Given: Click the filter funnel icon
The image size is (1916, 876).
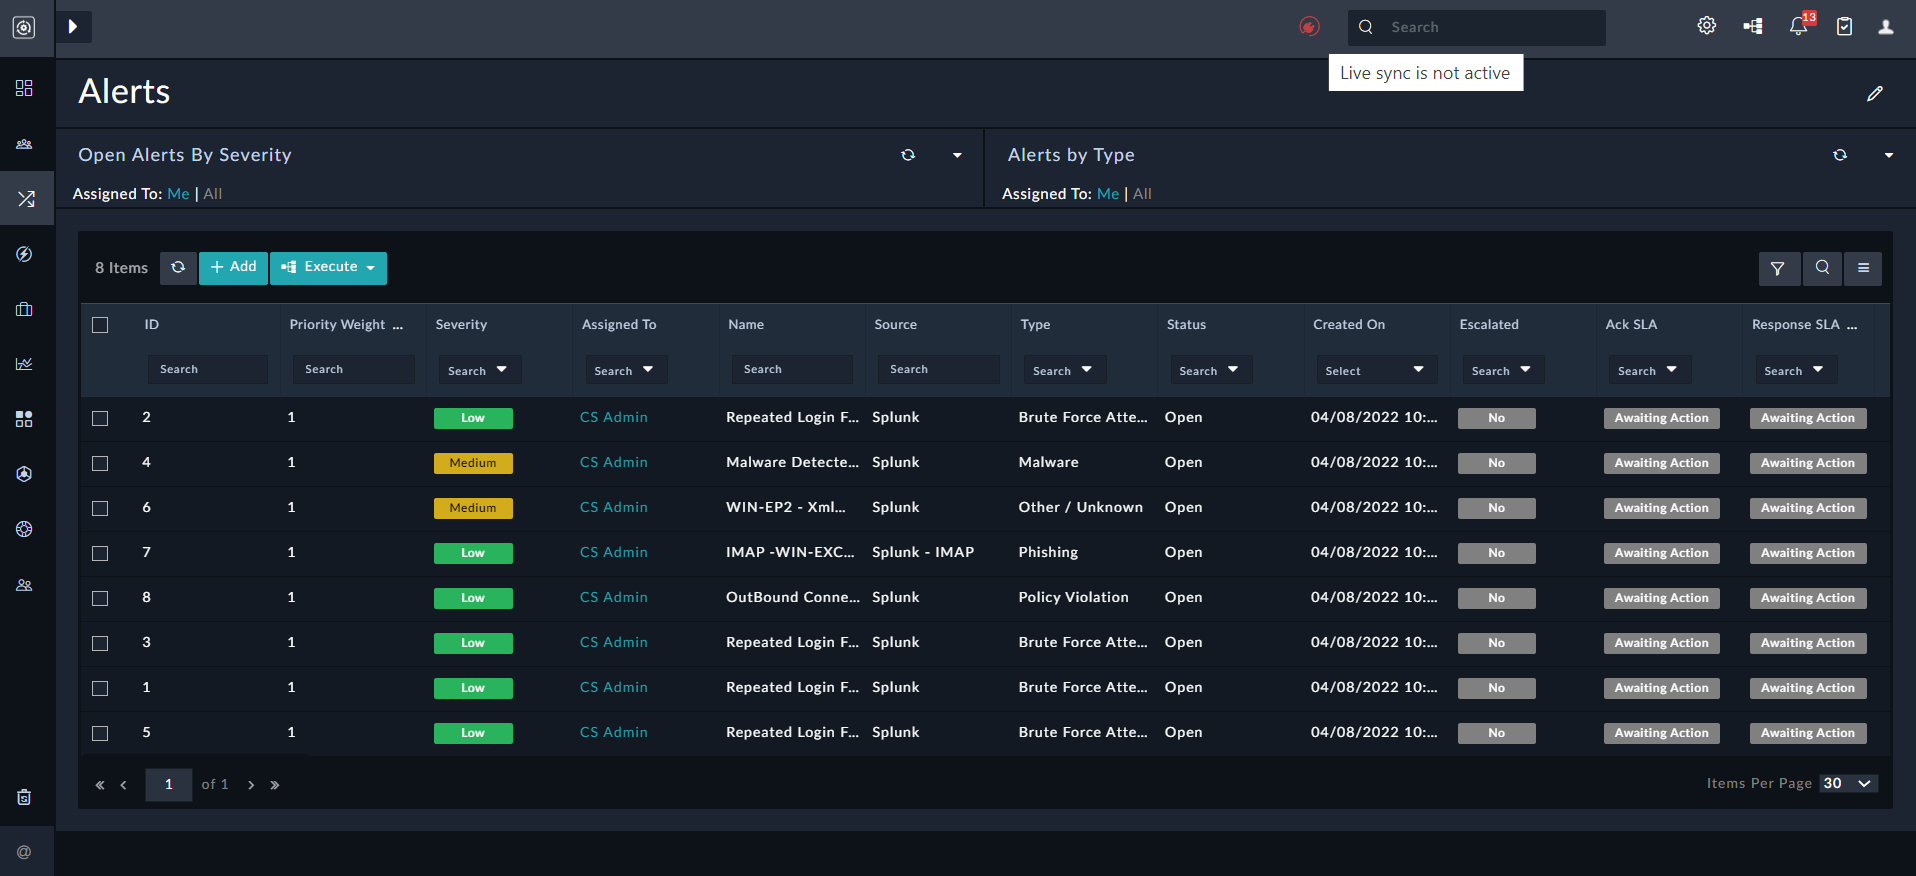Looking at the screenshot, I should point(1778,268).
